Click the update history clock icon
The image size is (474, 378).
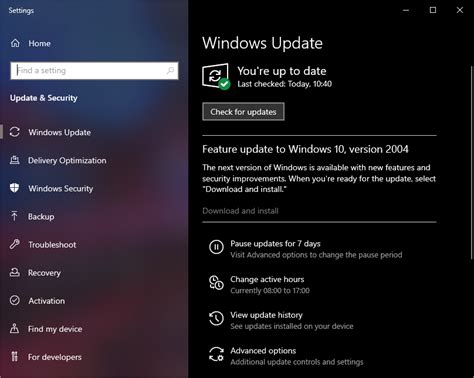(216, 318)
